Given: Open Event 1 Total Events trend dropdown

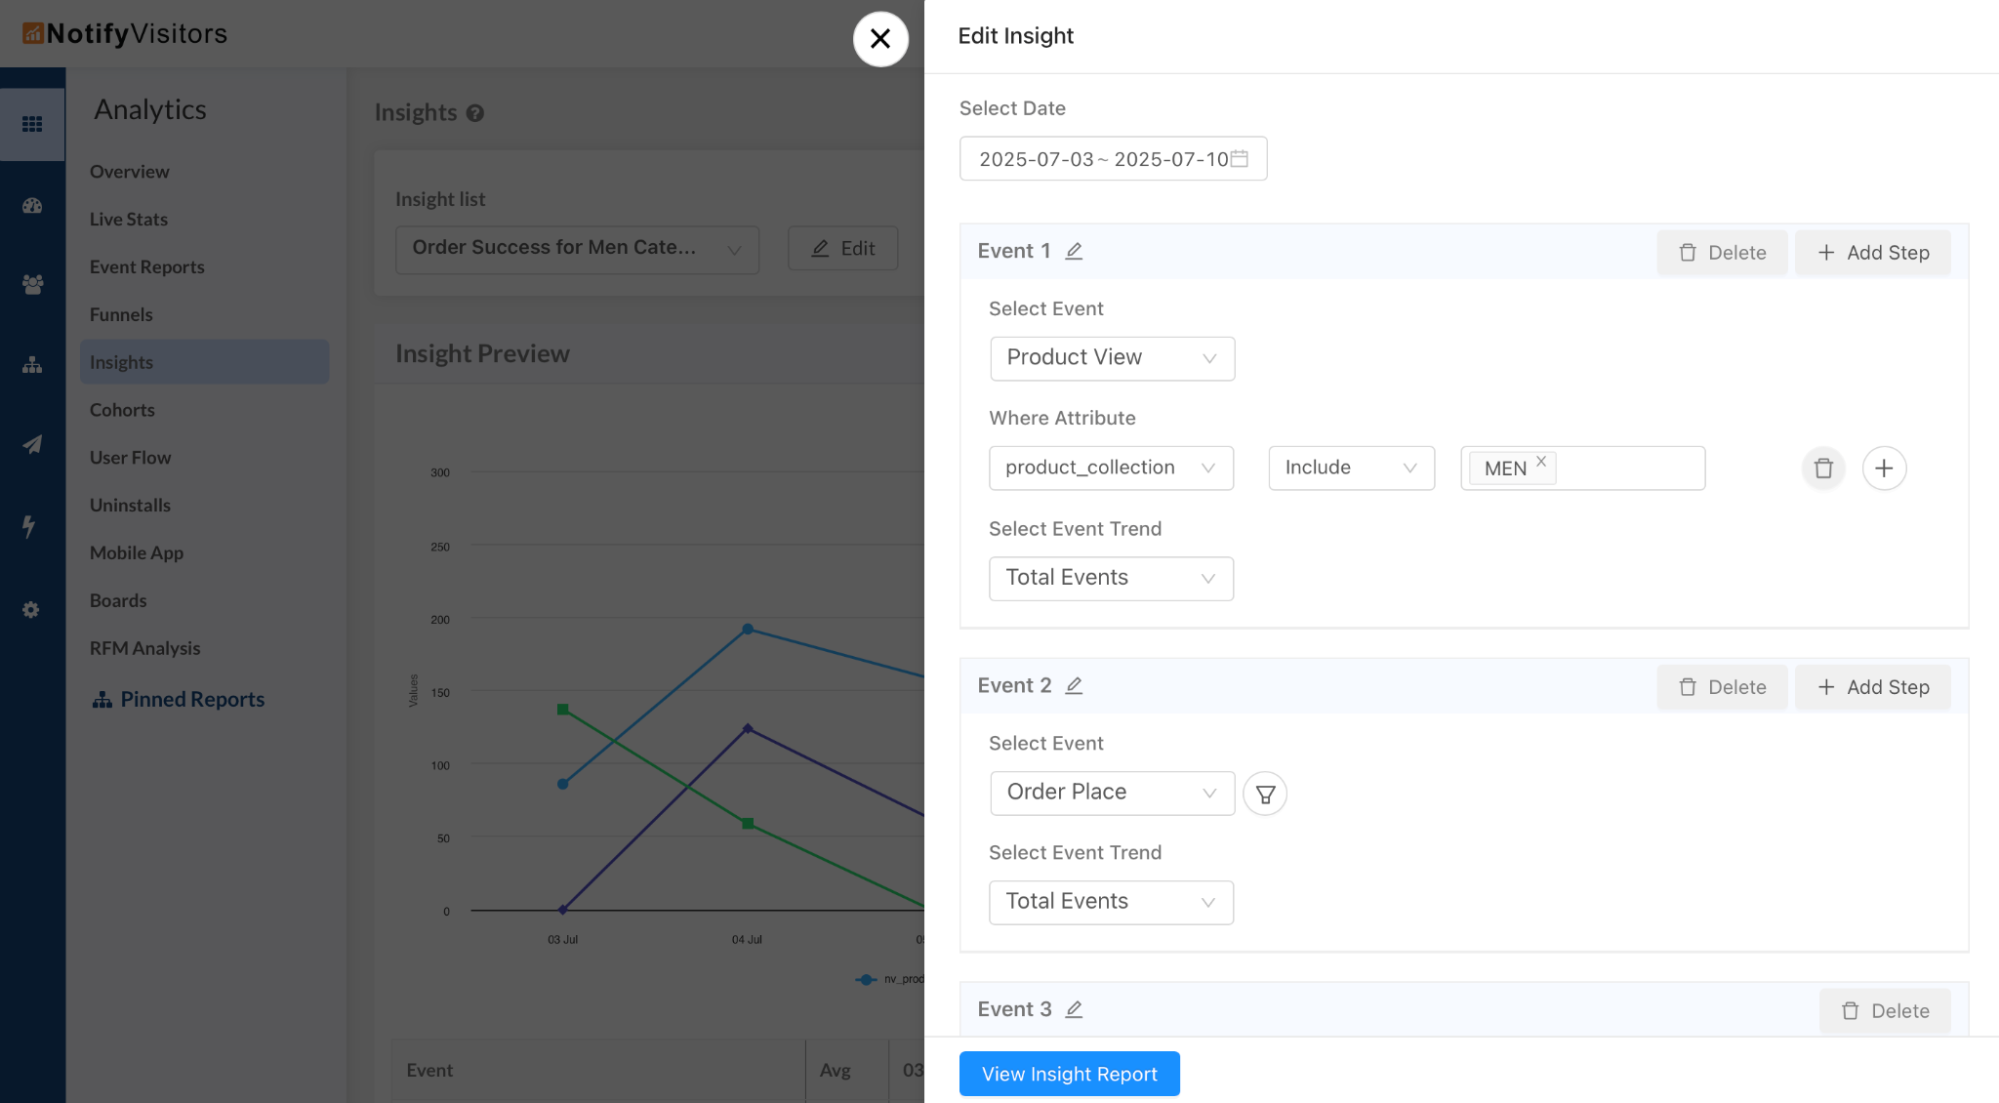Looking at the screenshot, I should 1111,578.
